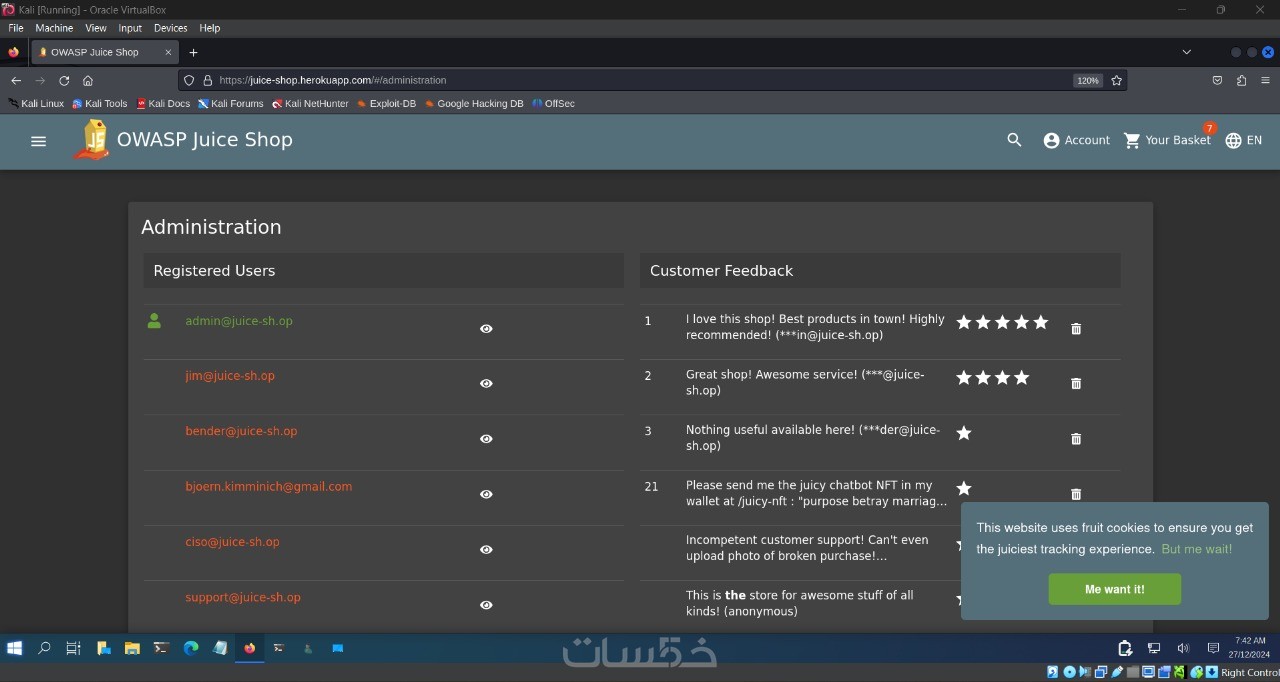Open Microsoft Edge from the taskbar
The height and width of the screenshot is (682, 1280).
coord(190,648)
